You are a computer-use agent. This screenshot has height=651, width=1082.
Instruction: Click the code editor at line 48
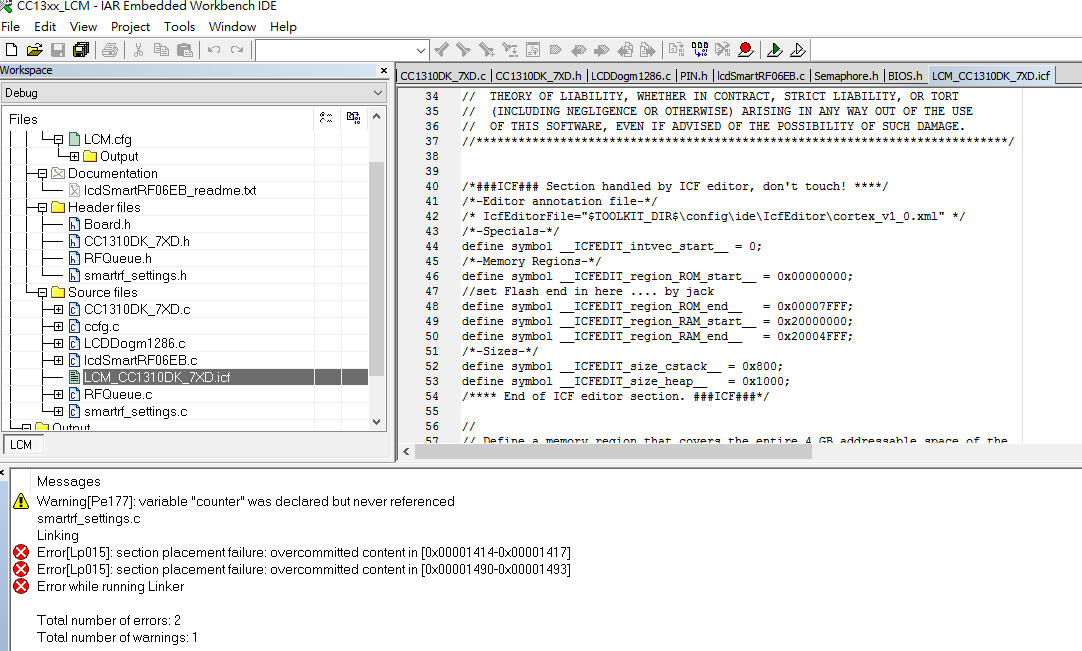[x=657, y=307]
